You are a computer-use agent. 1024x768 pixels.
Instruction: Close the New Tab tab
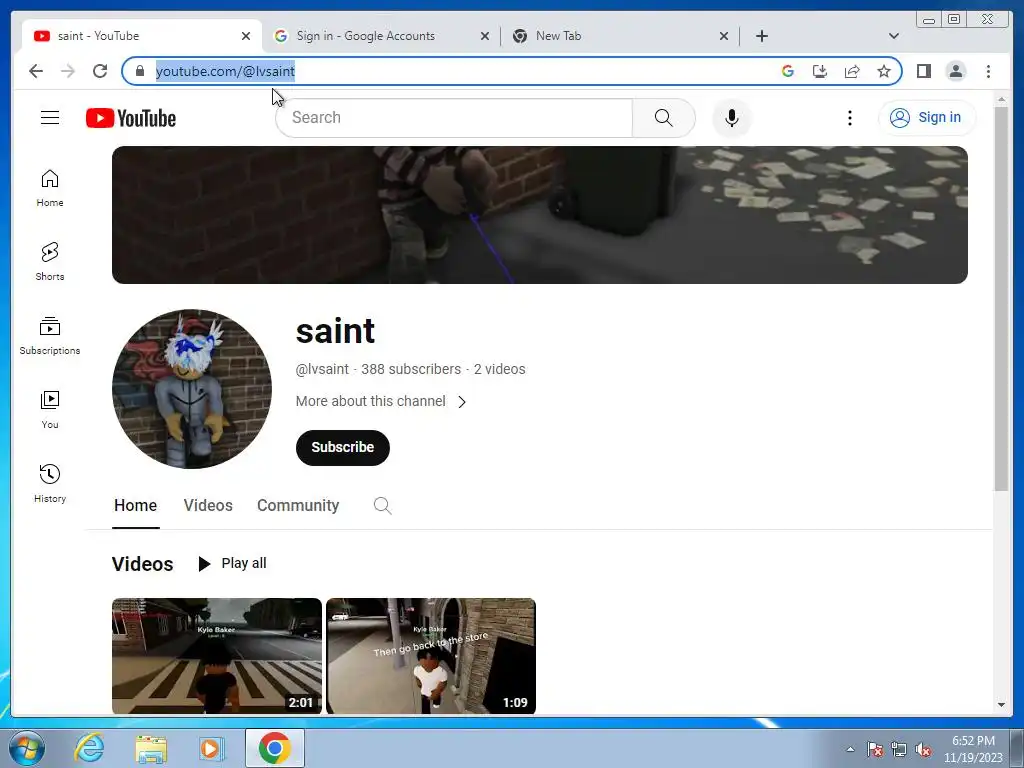coord(724,36)
